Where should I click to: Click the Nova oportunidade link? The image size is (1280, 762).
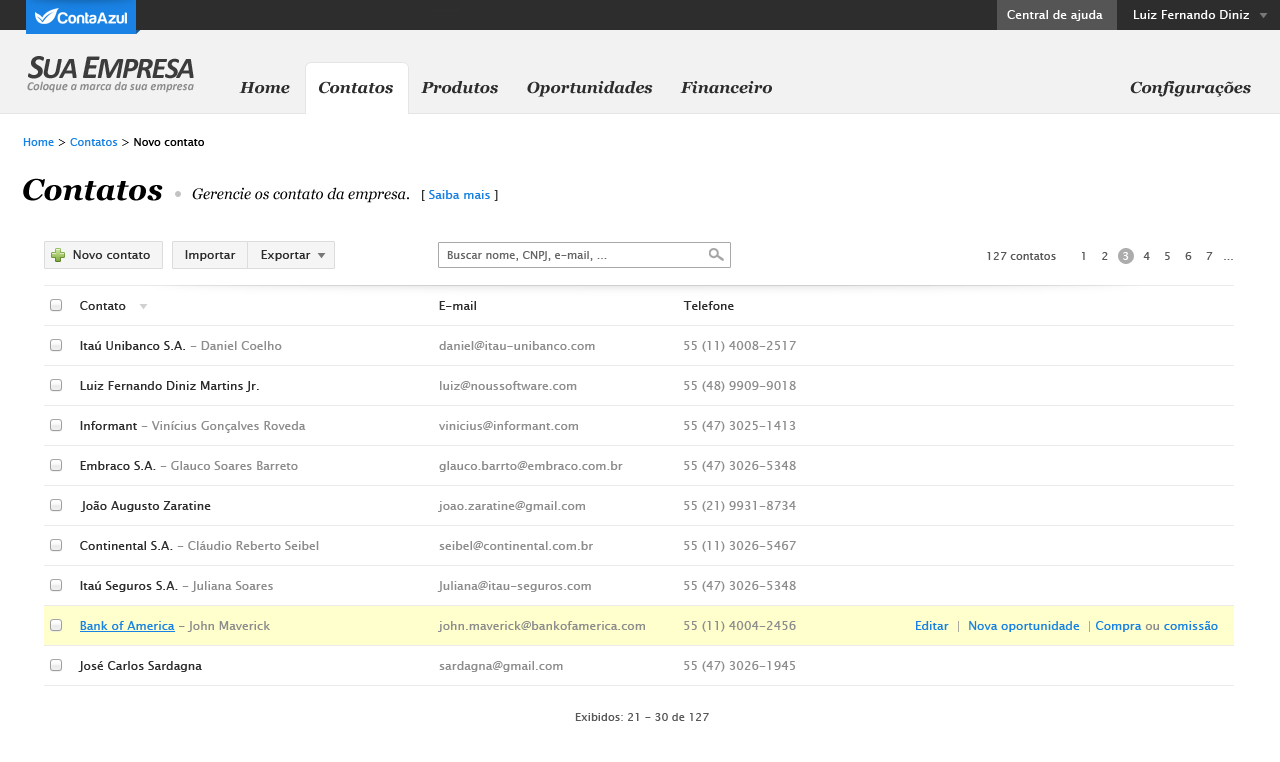[x=1023, y=626]
